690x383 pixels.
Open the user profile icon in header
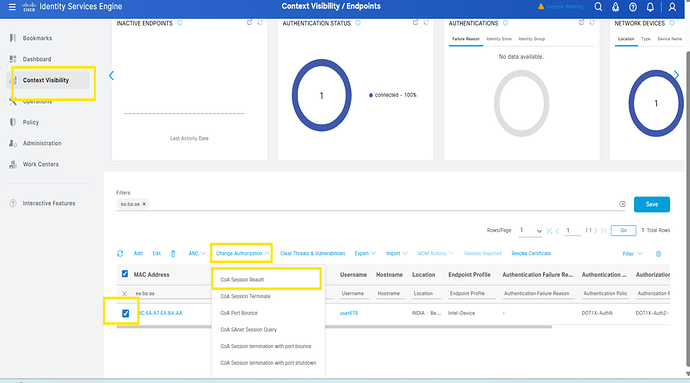tap(672, 7)
